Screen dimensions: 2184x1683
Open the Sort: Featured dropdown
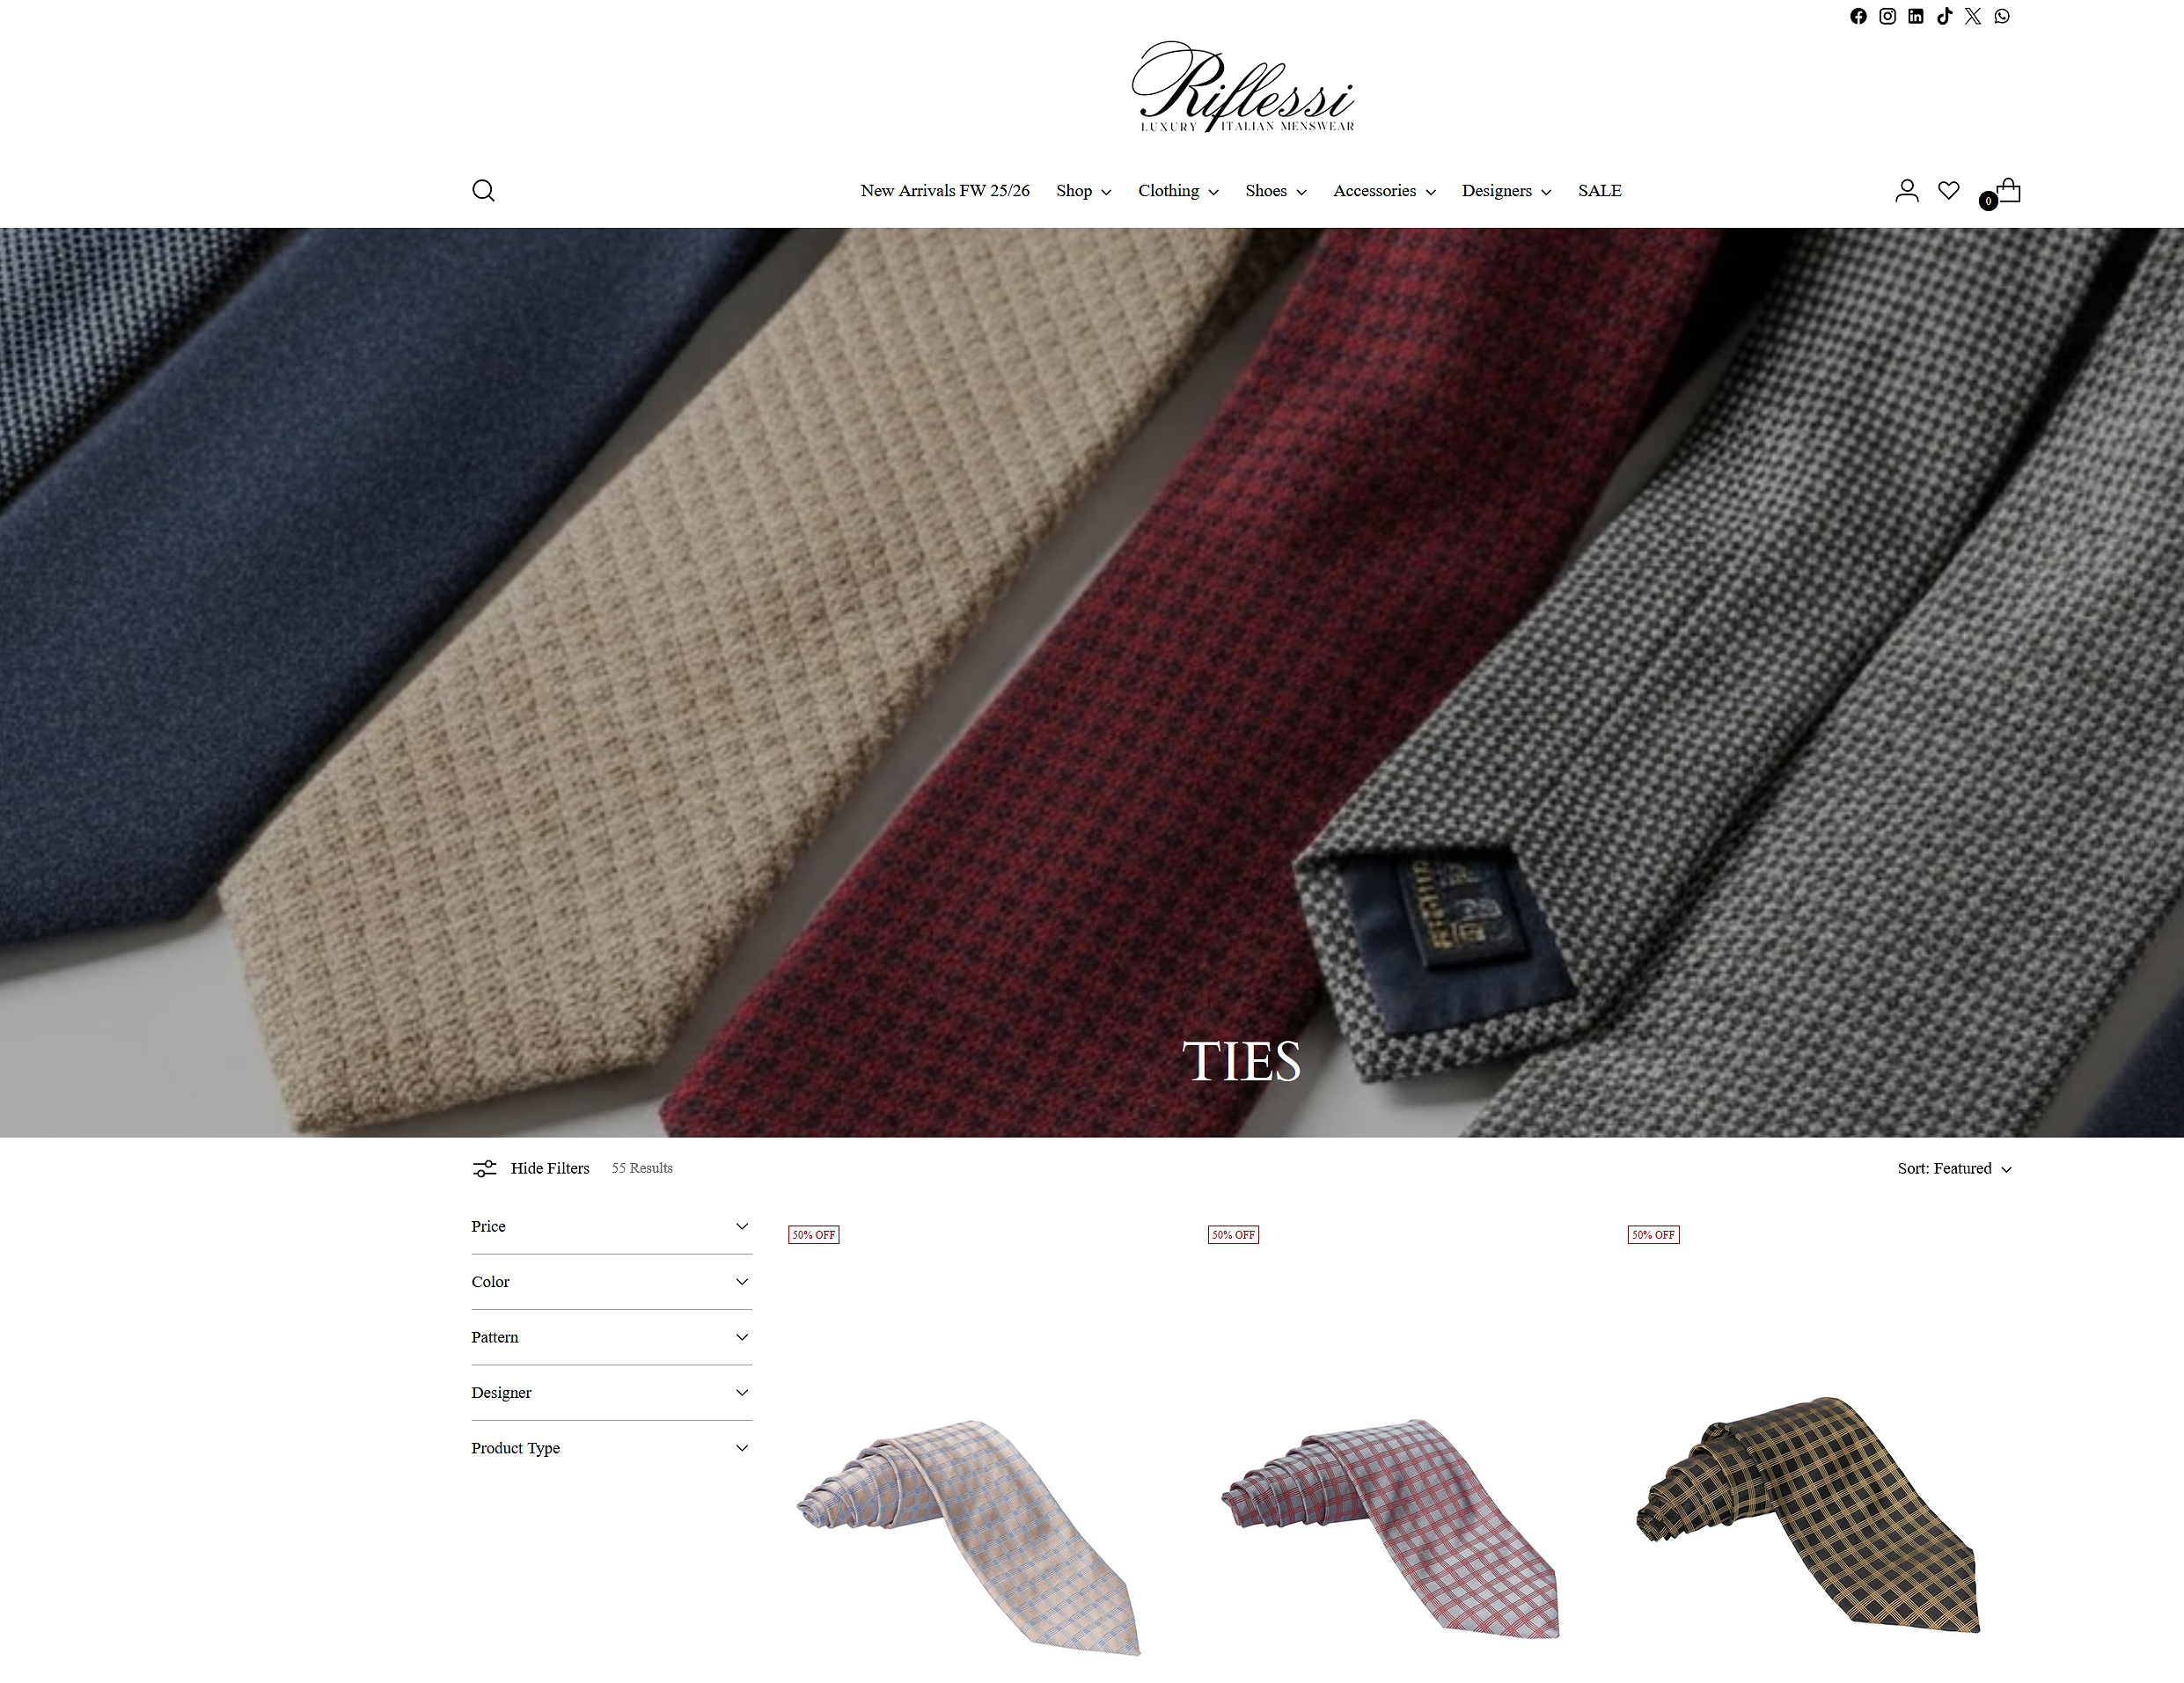tap(1954, 1168)
